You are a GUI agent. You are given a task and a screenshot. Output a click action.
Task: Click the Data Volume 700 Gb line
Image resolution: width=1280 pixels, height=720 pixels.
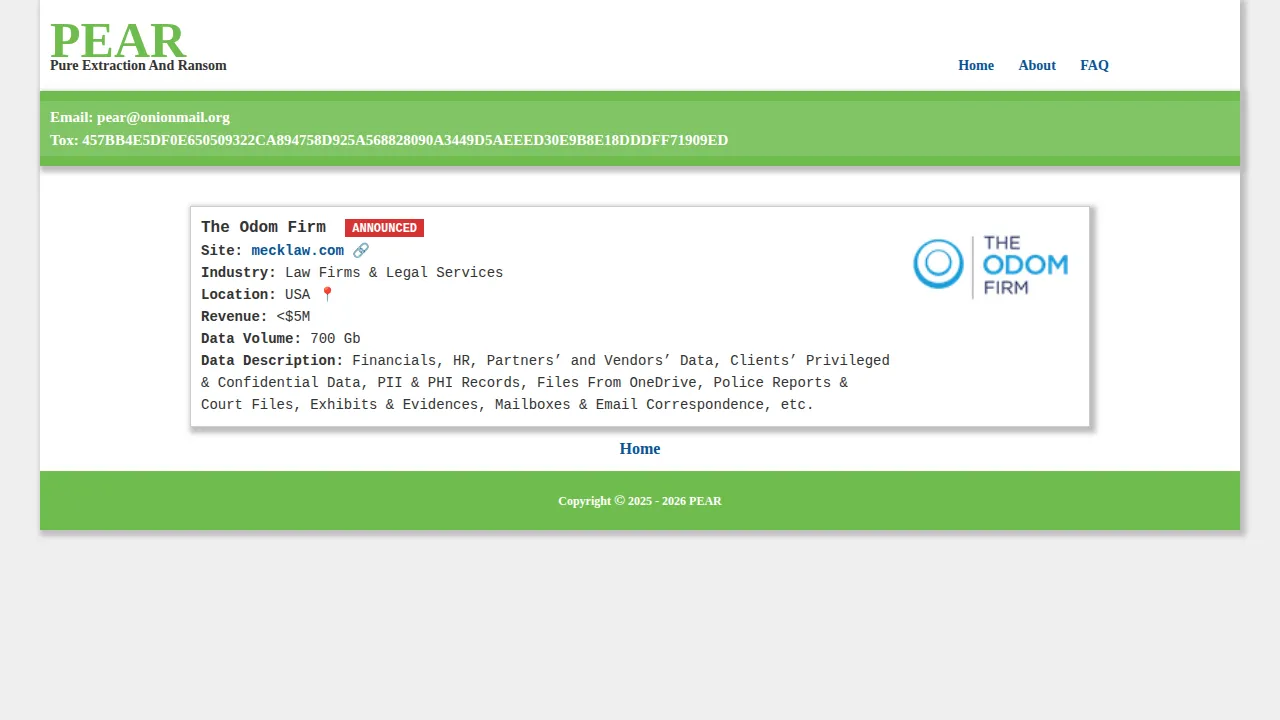(280, 339)
